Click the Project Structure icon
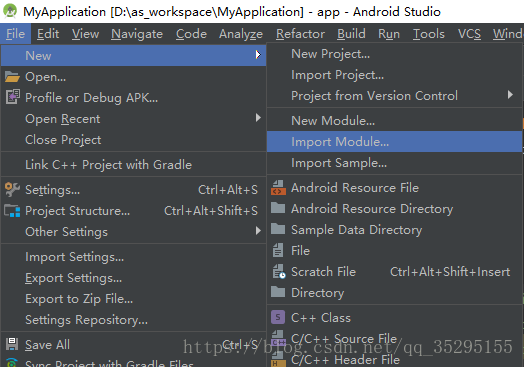Screen dimensions: 524x367 point(12,211)
